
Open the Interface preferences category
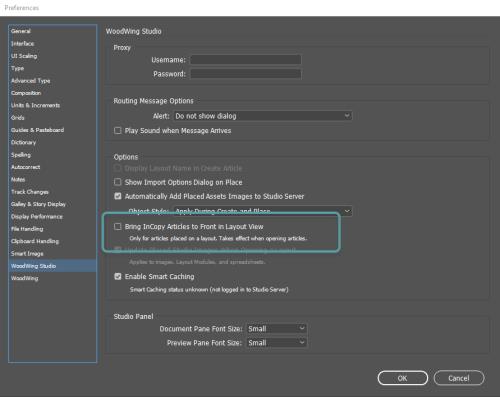pos(22,44)
